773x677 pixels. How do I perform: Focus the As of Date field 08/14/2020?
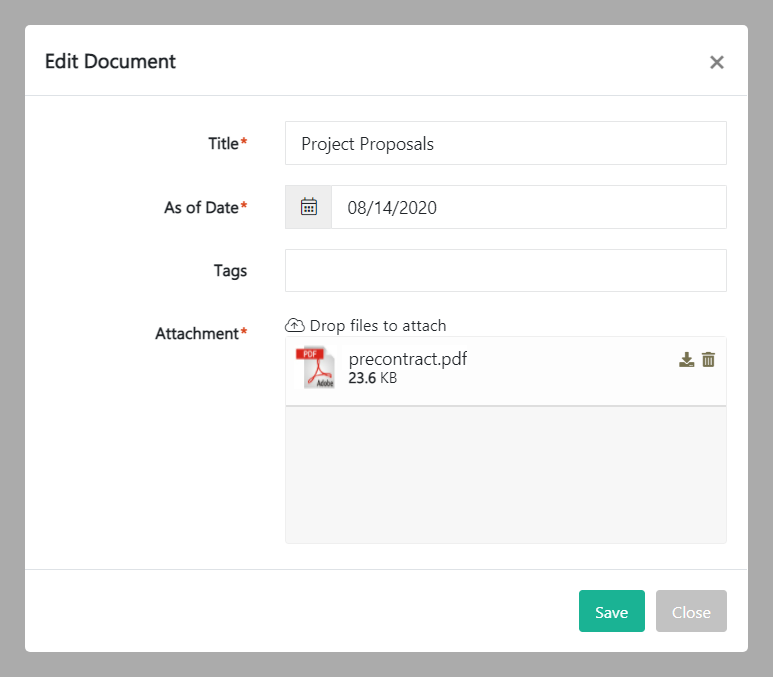click(528, 207)
